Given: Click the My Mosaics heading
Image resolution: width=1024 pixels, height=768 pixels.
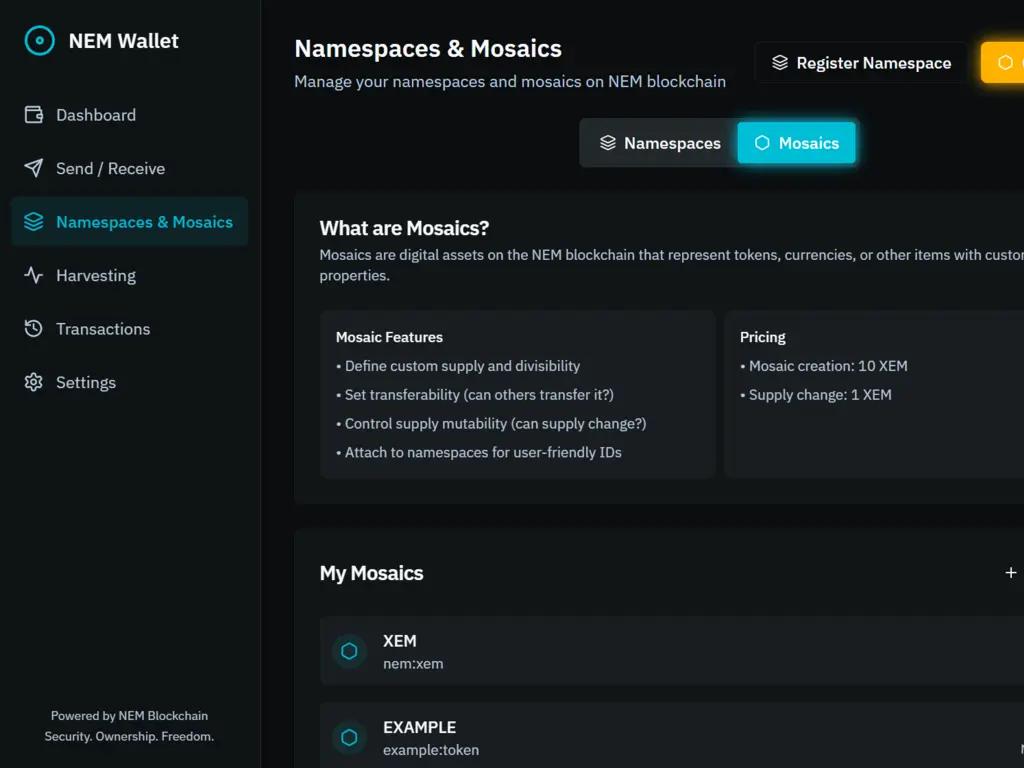Looking at the screenshot, I should pyautogui.click(x=372, y=573).
